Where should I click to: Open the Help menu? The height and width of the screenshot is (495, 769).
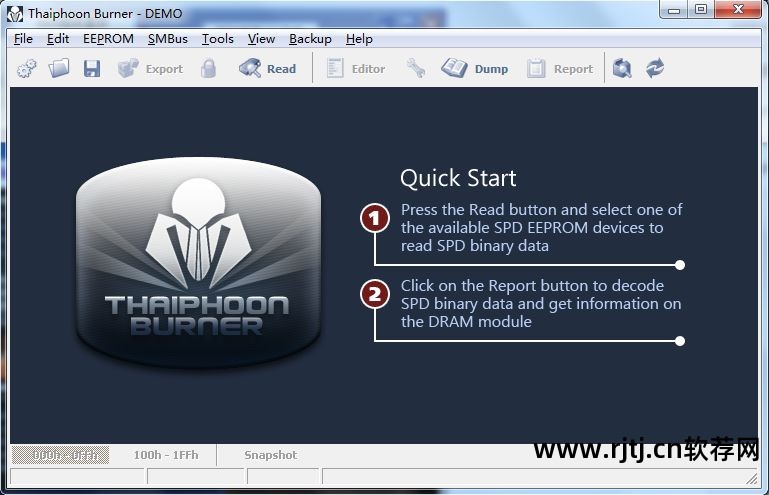pos(359,39)
